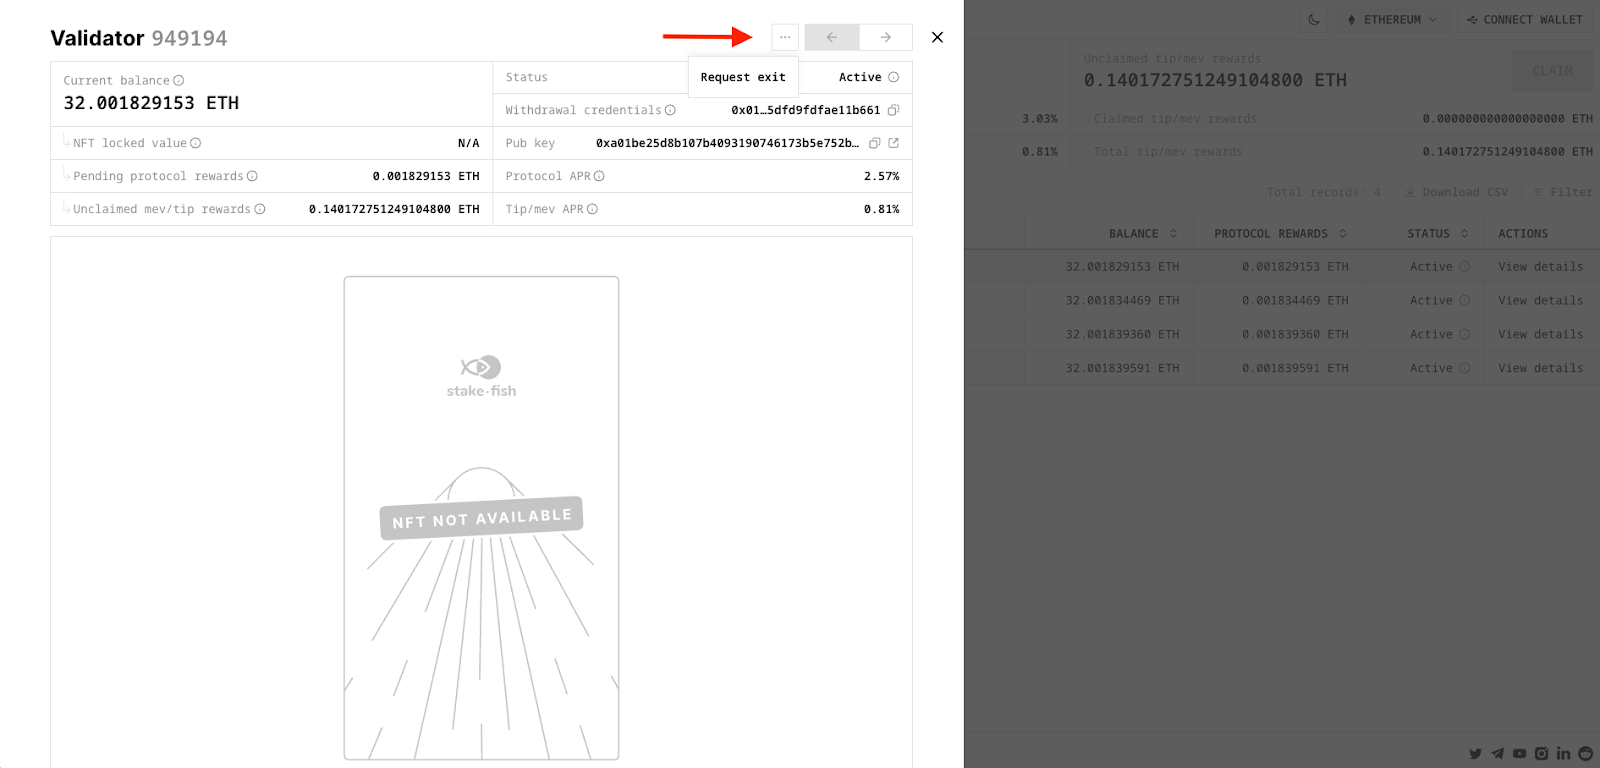Click the 32.001829153 ETH current balance value

click(x=151, y=103)
